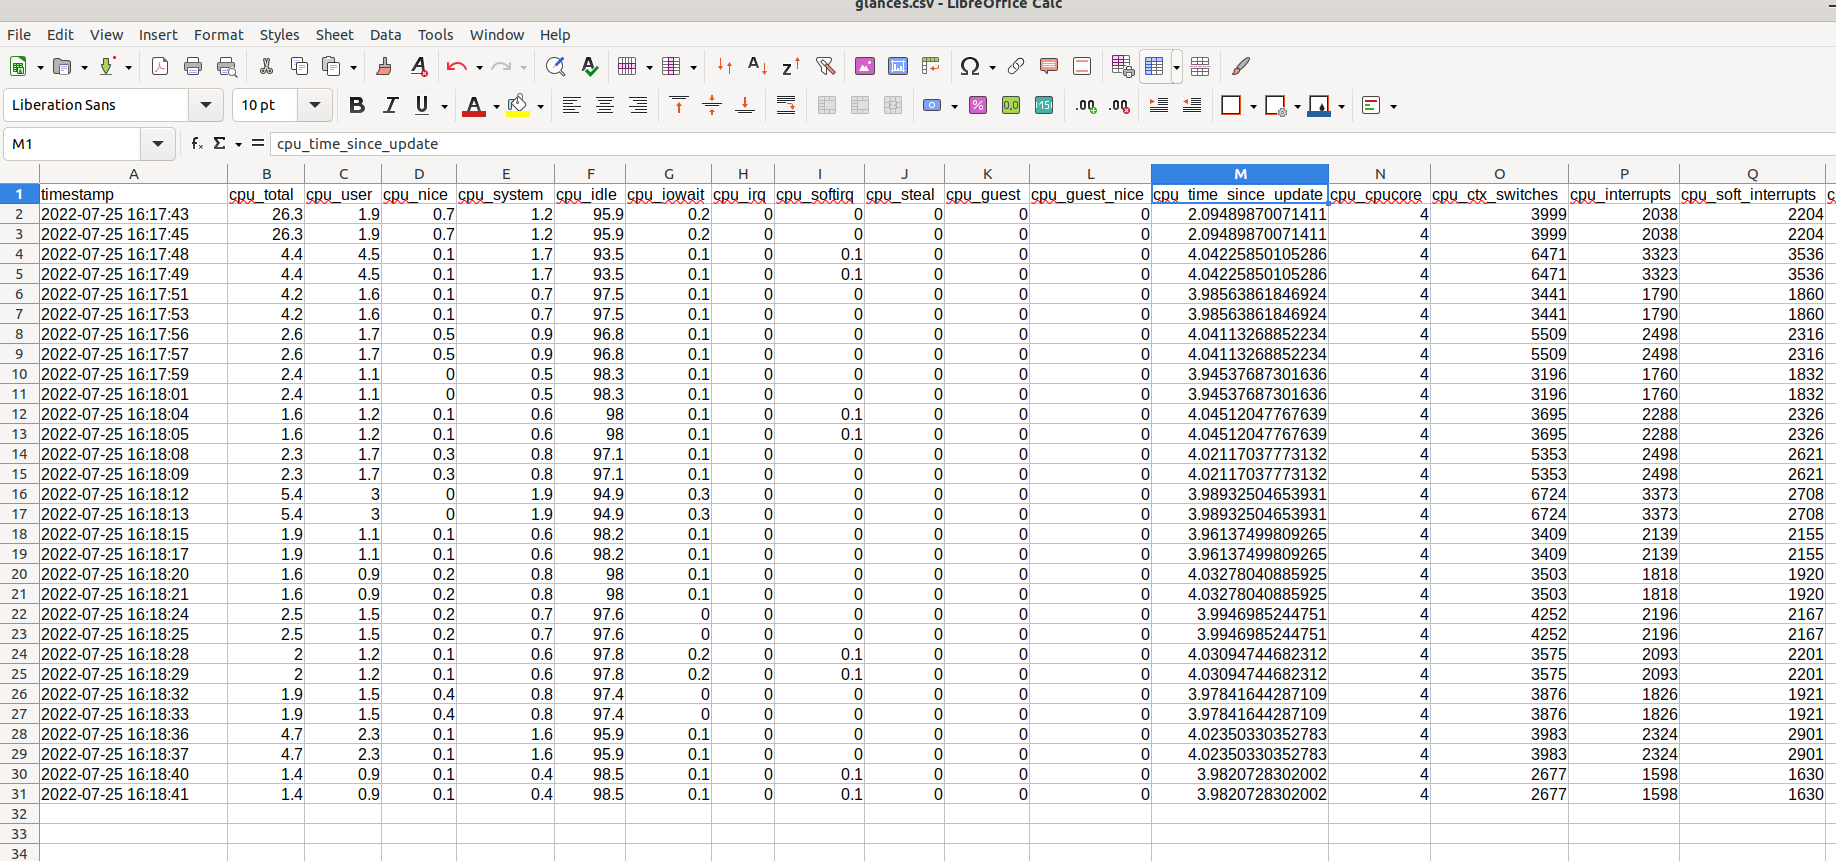Image resolution: width=1836 pixels, height=861 pixels.
Task: Select cell with timestamp 2022-07-25 16:18:41
Action: tap(133, 794)
